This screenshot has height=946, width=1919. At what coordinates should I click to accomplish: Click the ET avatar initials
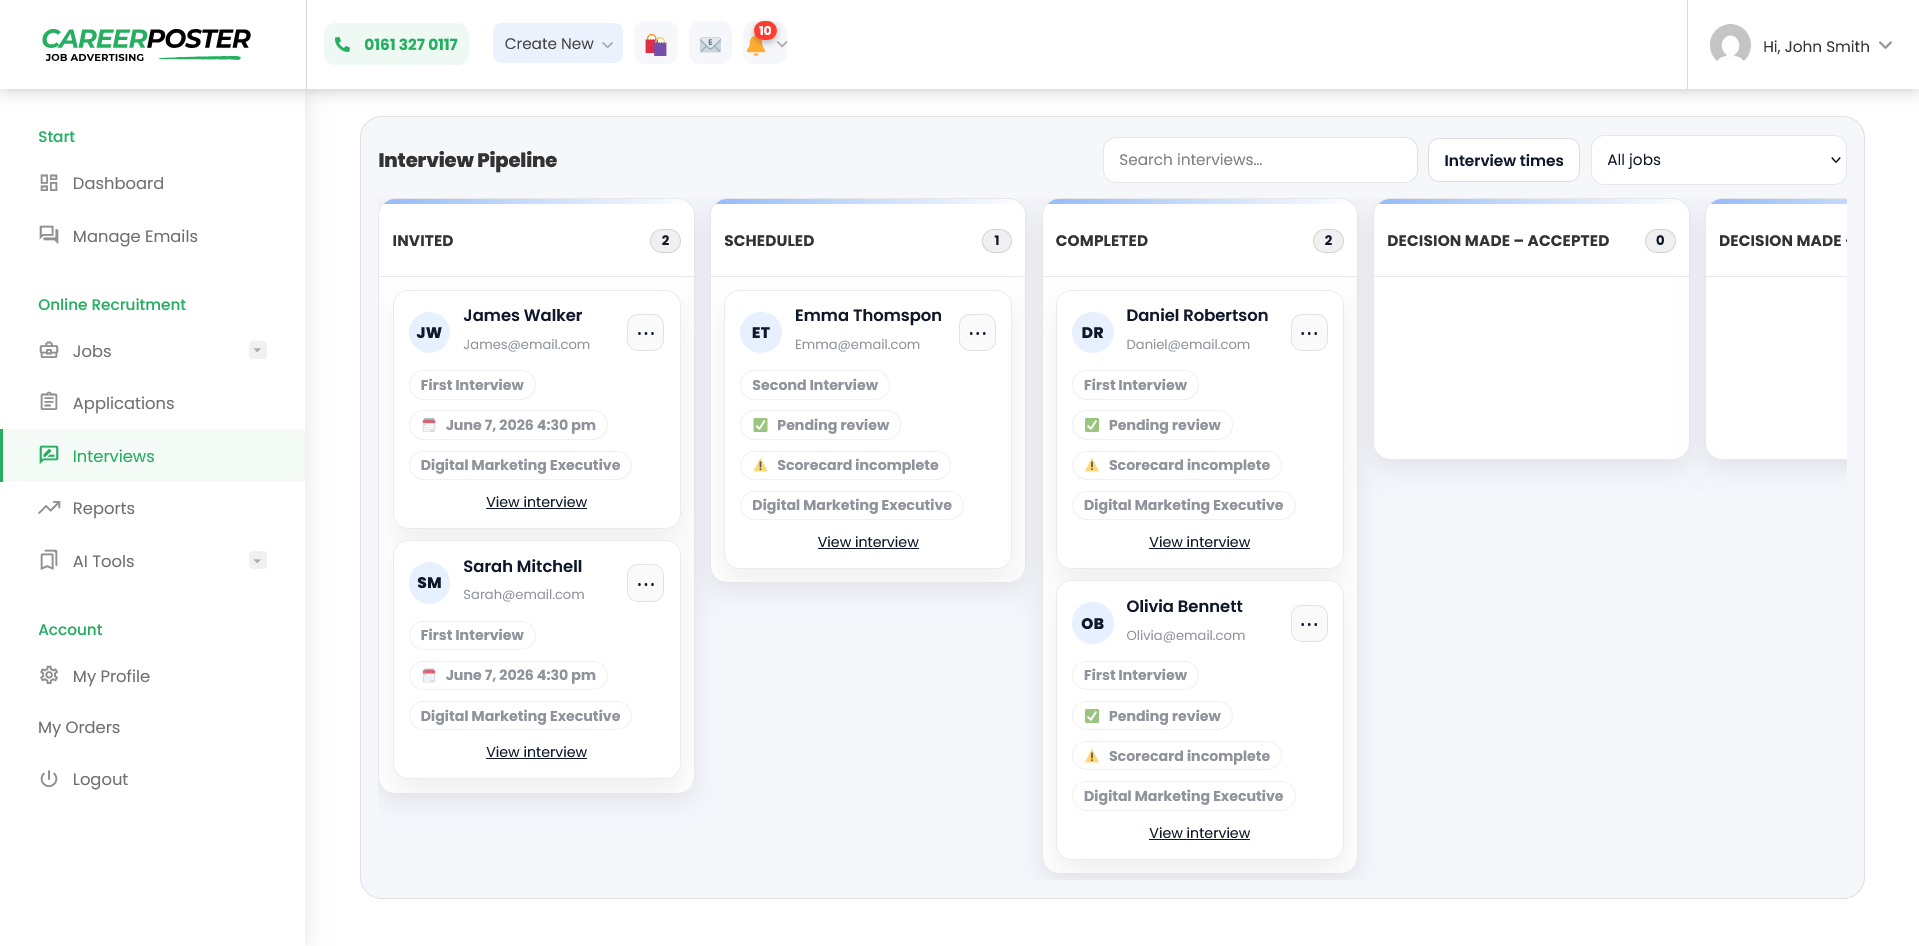[761, 332]
